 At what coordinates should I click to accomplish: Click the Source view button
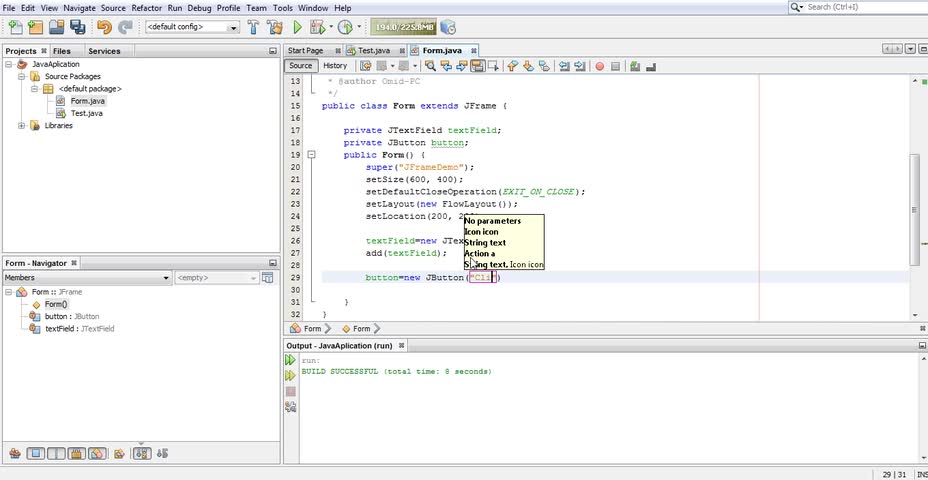point(301,66)
